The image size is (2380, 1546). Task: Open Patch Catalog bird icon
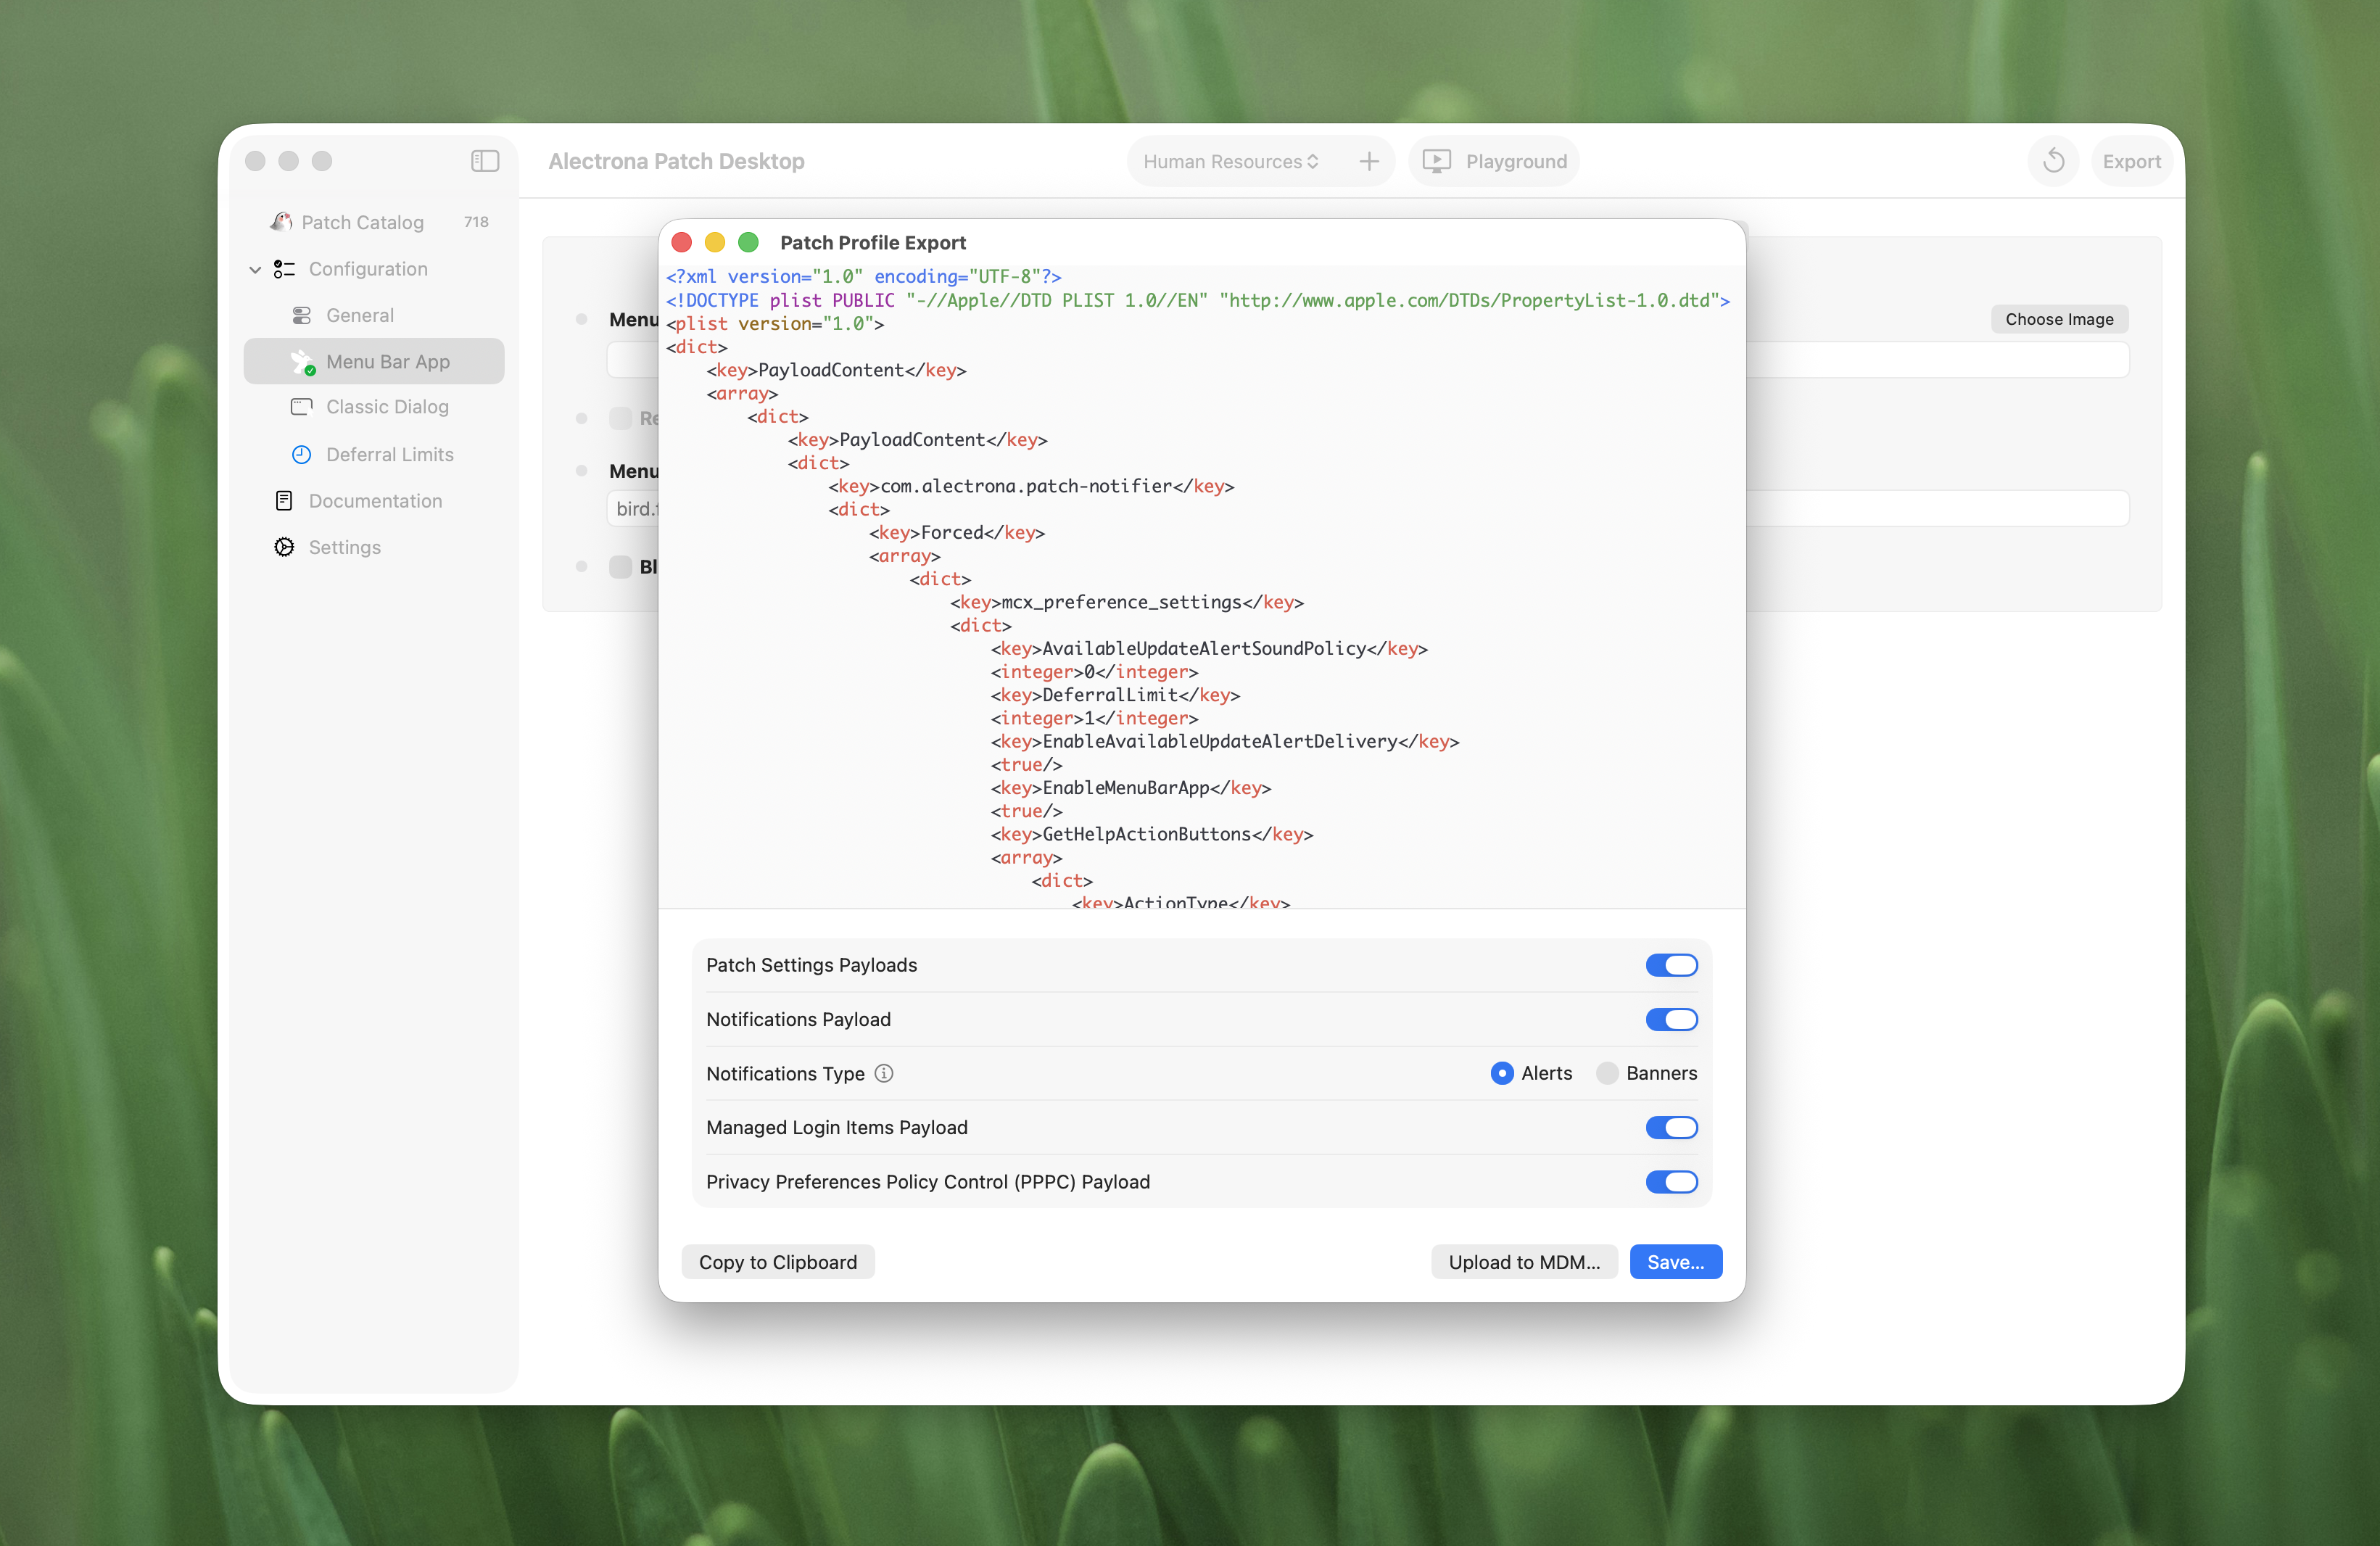coord(282,222)
